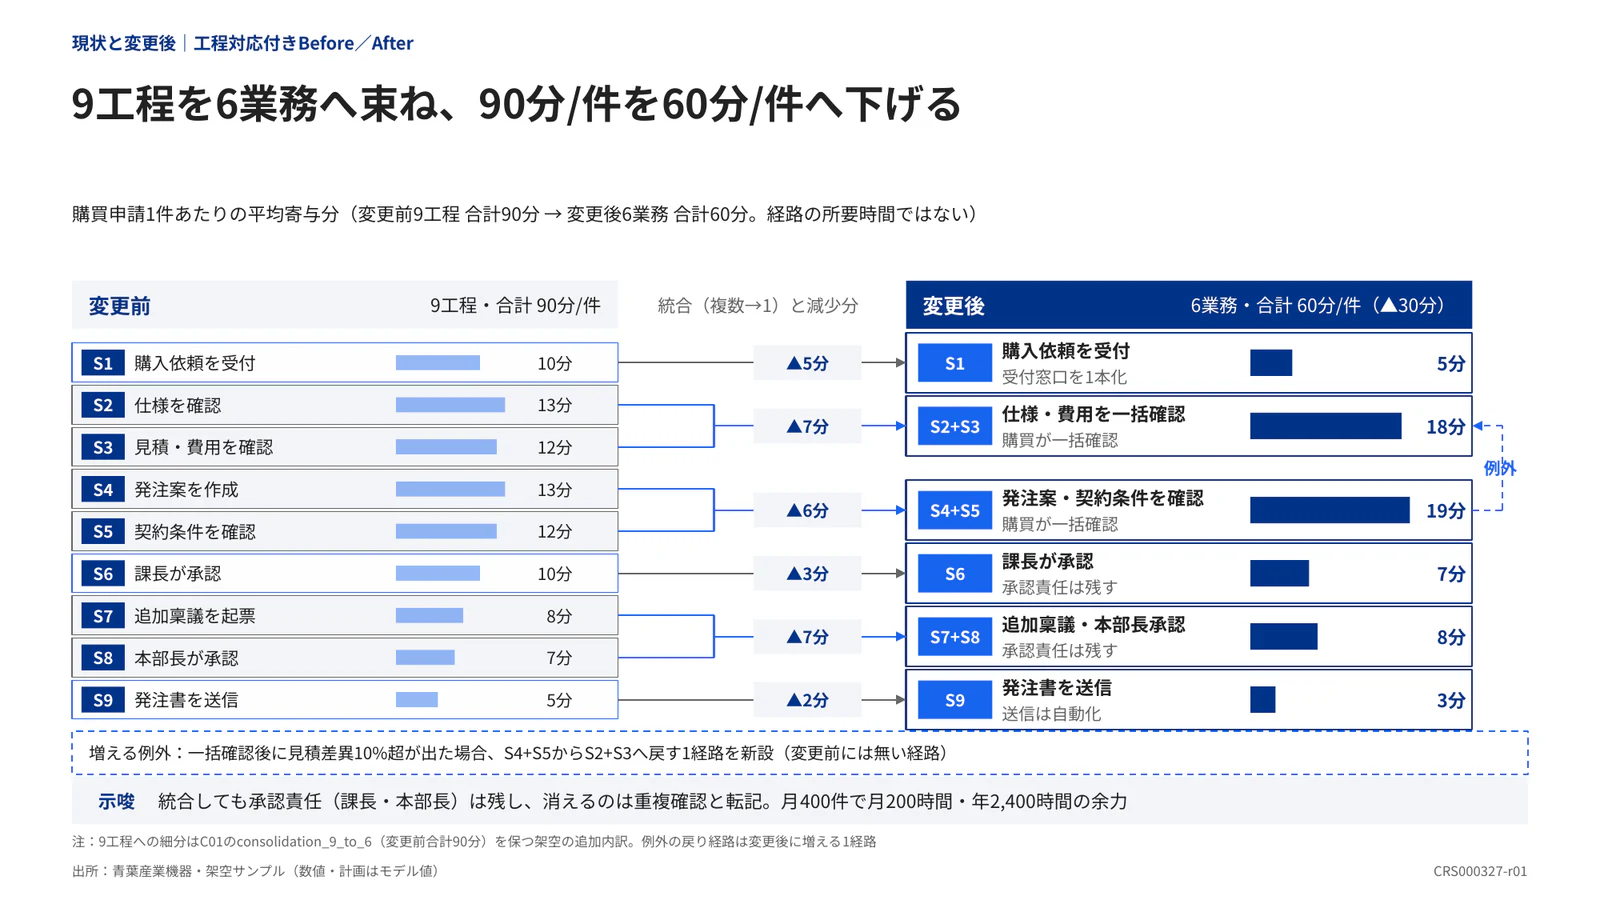
Task: Select the "発注案・契約条件を確認" task name
Action: pyautogui.click(x=1102, y=498)
